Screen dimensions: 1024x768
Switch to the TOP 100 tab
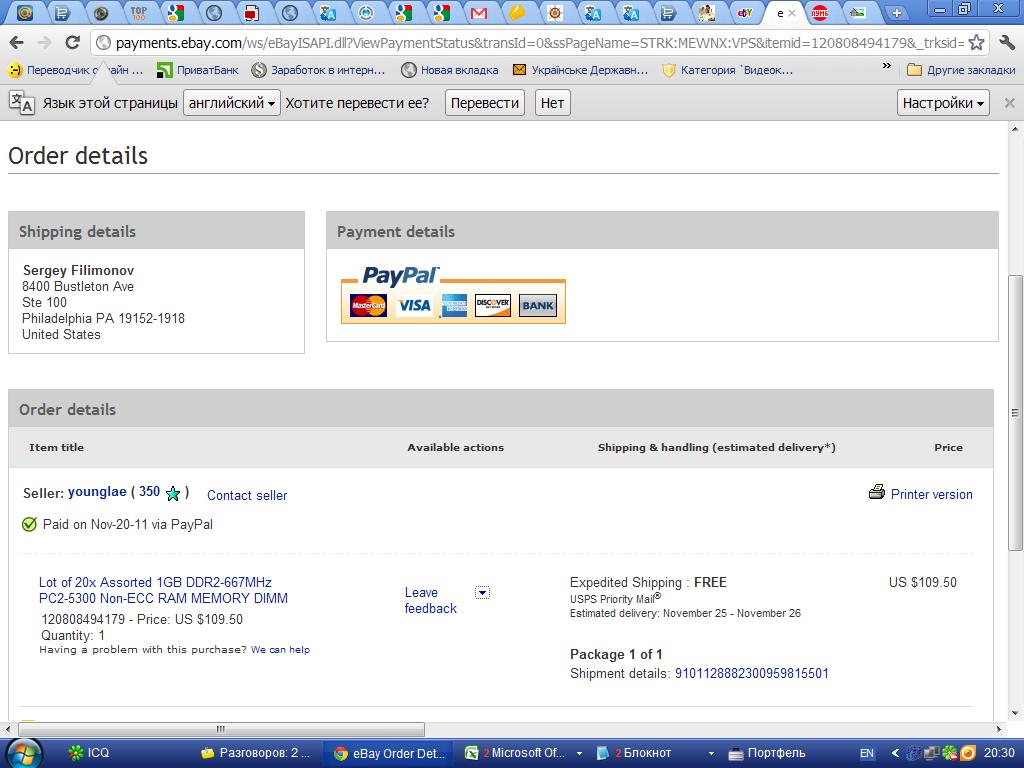pyautogui.click(x=138, y=12)
